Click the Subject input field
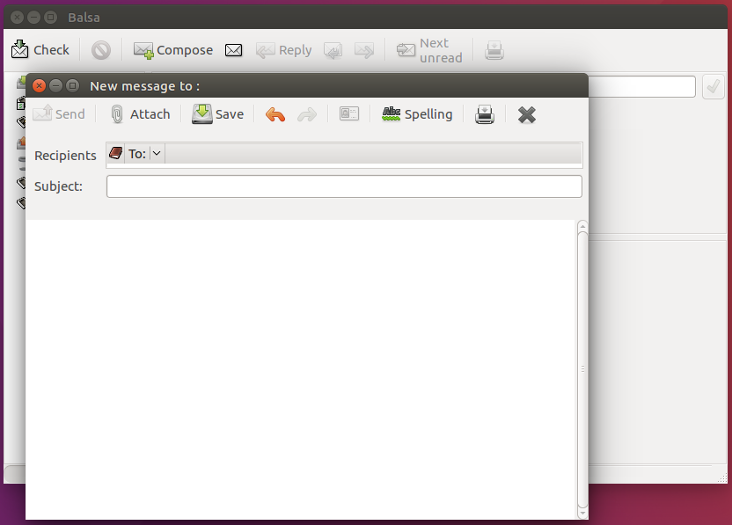Screen dimensions: 732x525 coord(344,187)
